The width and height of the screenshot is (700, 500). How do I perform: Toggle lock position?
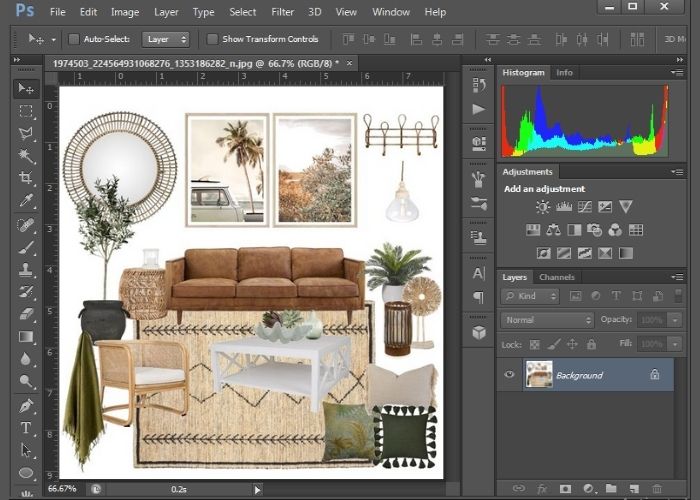[x=572, y=344]
